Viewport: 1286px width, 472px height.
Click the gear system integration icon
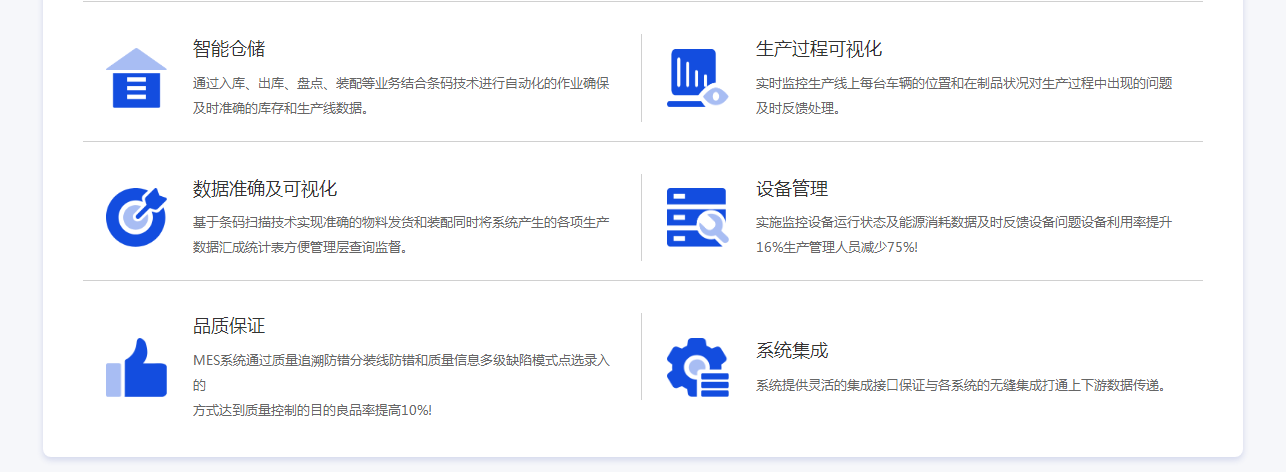[x=697, y=367]
